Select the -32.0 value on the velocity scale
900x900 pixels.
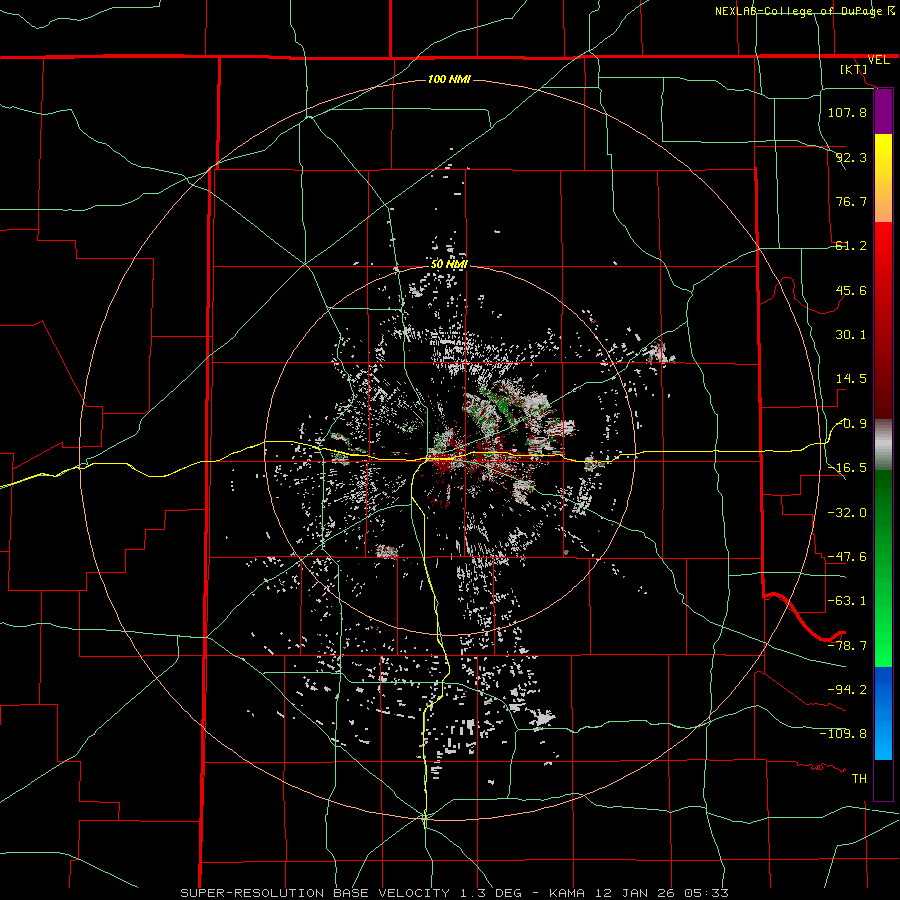coord(847,513)
